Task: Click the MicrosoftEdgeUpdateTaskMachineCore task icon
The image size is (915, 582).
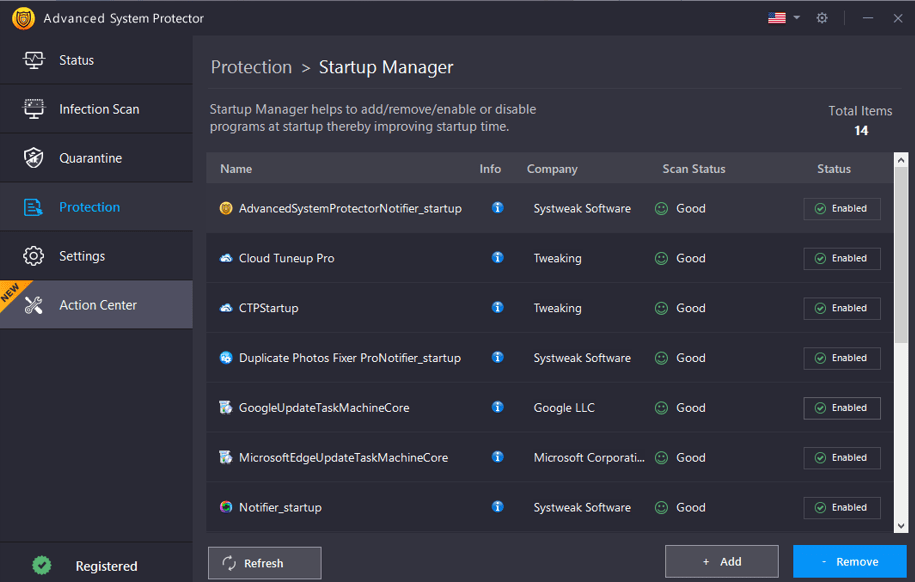Action: tap(226, 457)
